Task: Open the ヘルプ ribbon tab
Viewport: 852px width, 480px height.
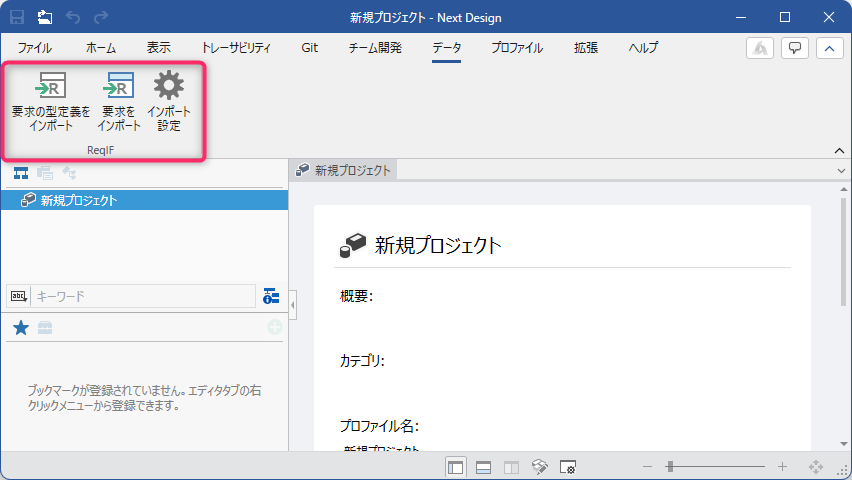Action: 643,48
